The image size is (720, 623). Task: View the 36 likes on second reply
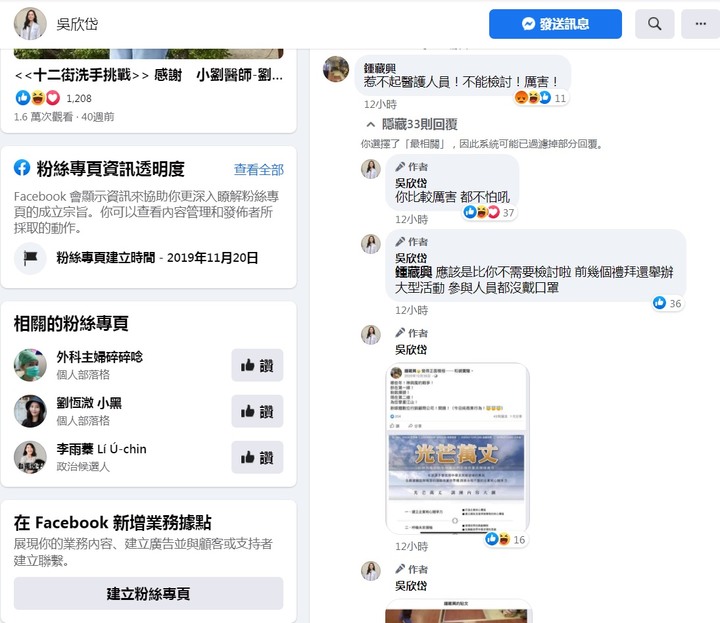tap(668, 303)
